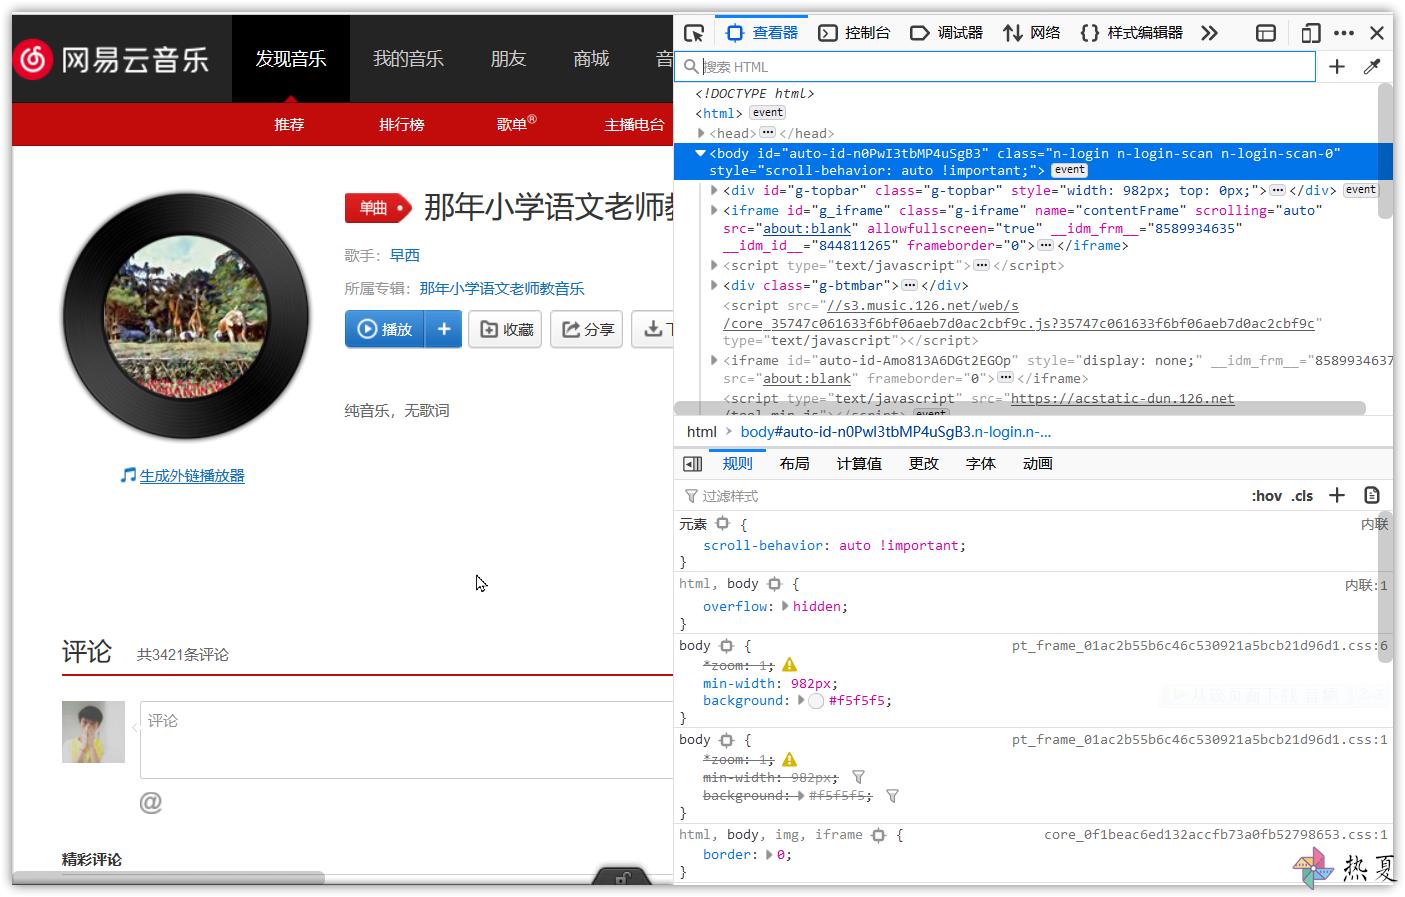Toggle print media simulation icon

pos(1372,496)
